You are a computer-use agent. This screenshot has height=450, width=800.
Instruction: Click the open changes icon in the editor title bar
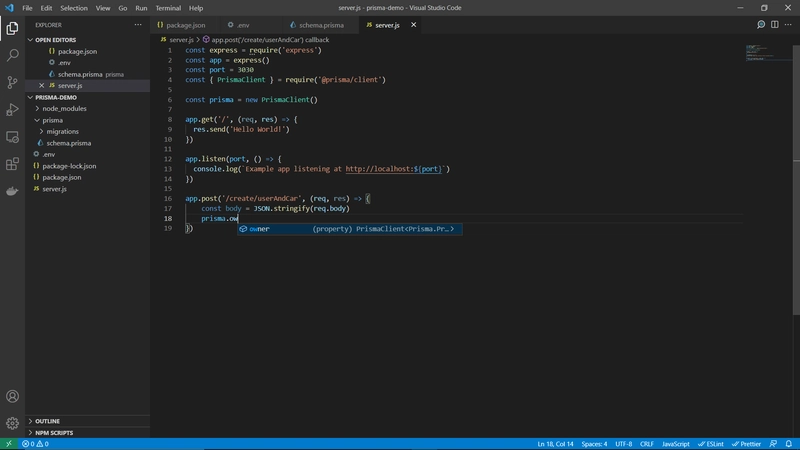(761, 24)
